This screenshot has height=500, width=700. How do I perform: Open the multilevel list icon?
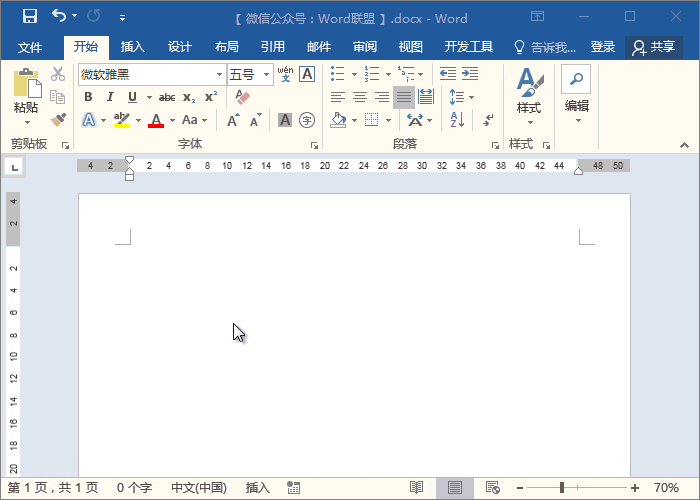click(406, 74)
